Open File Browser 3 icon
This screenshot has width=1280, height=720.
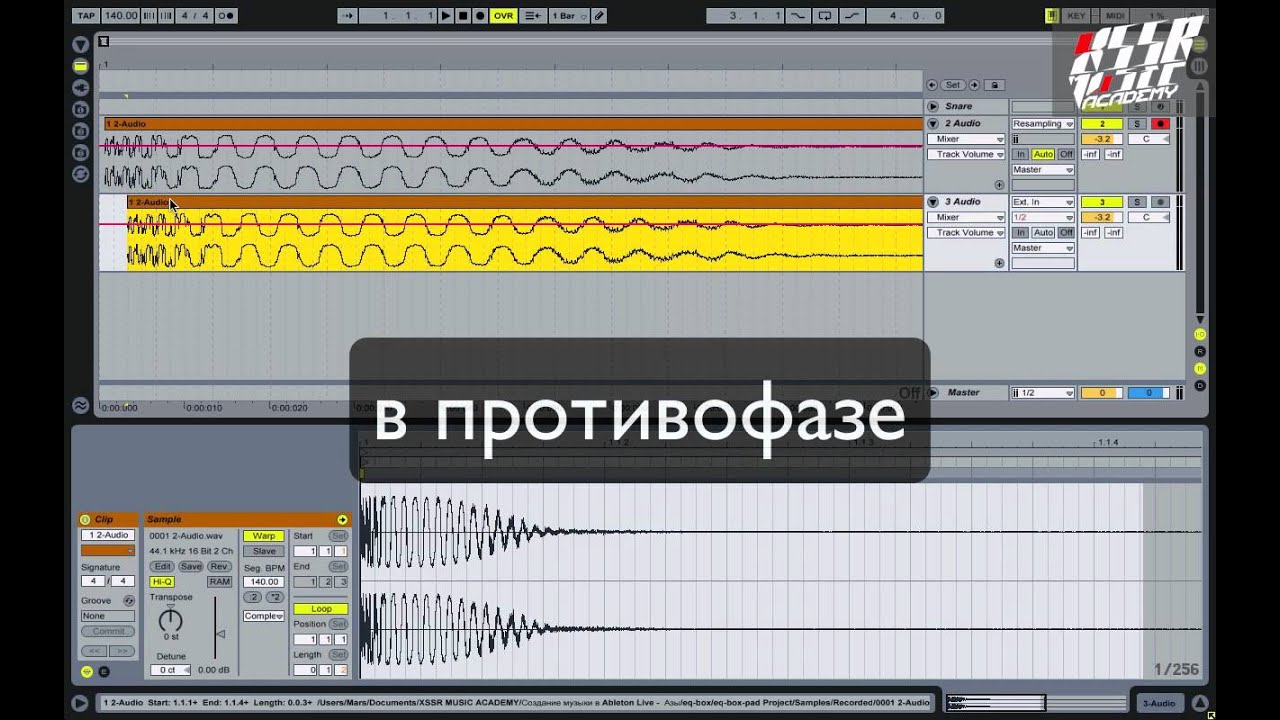point(80,153)
